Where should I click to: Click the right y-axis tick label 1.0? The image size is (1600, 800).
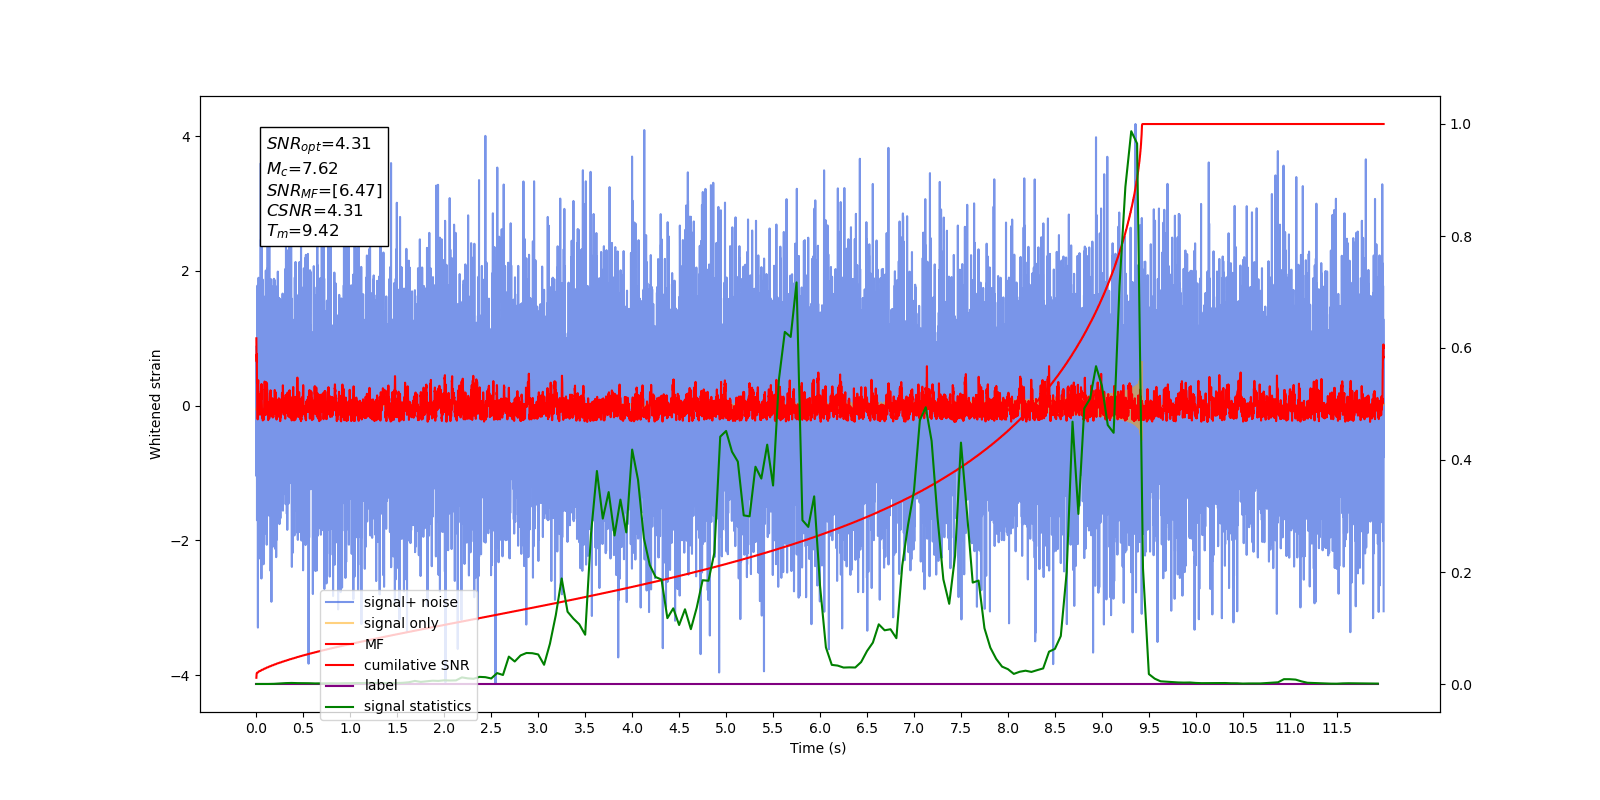1461,124
